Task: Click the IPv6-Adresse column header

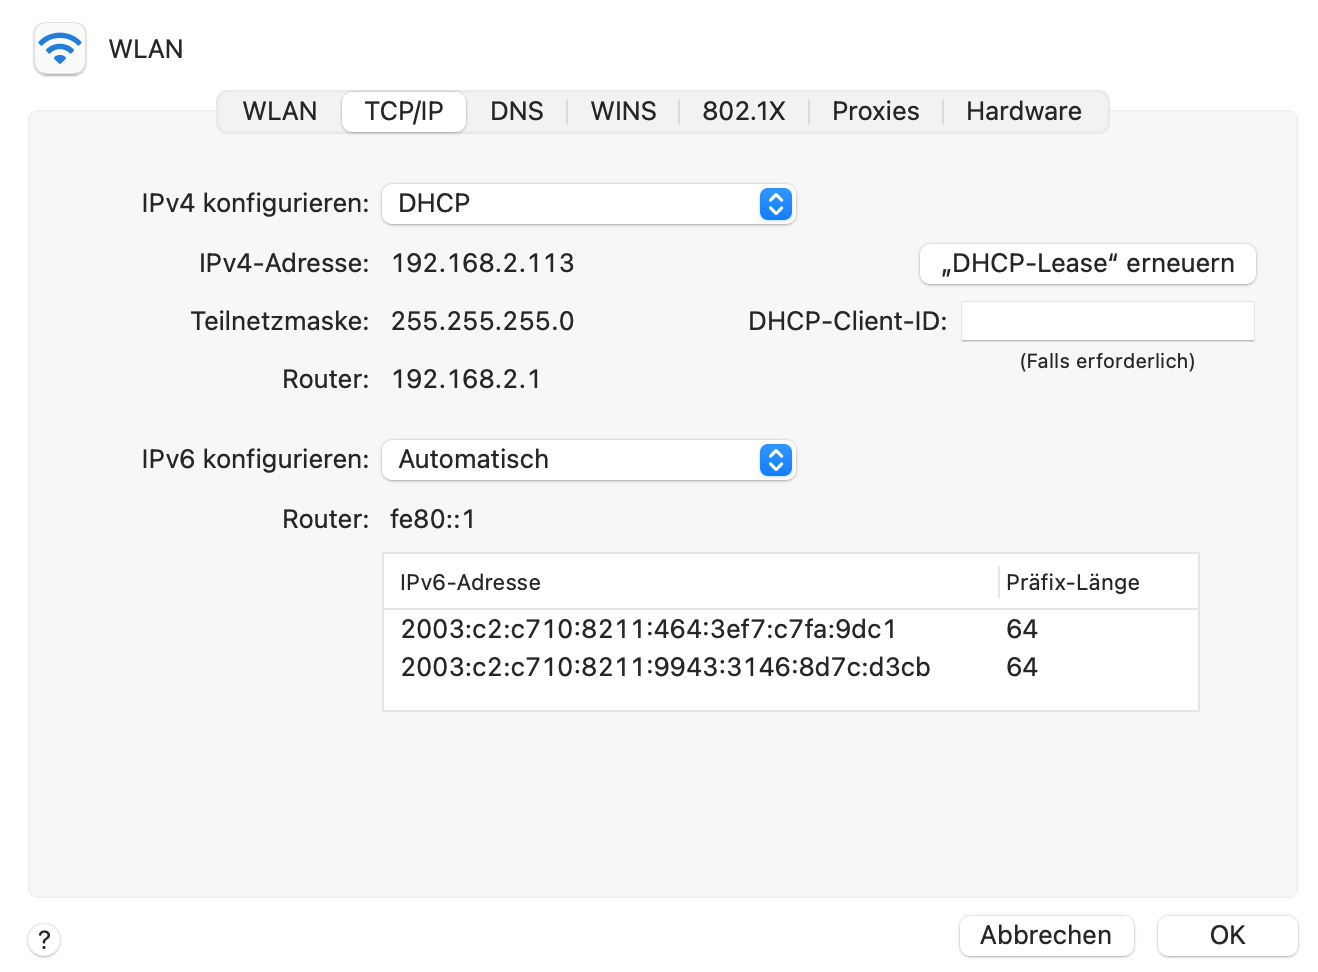Action: pyautogui.click(x=470, y=582)
